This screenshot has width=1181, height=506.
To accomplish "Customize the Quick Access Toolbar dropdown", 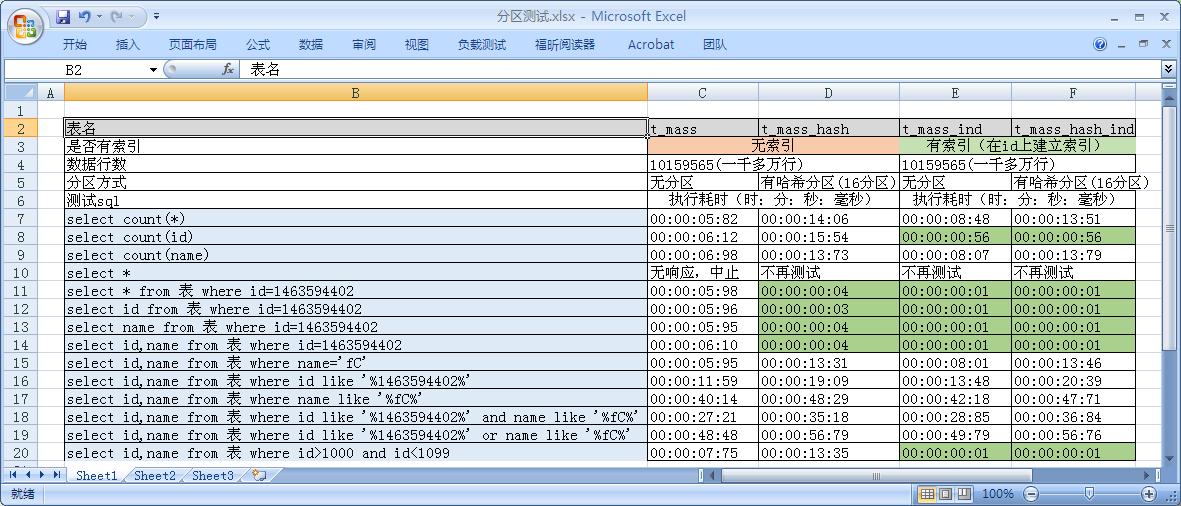I will (x=156, y=16).
